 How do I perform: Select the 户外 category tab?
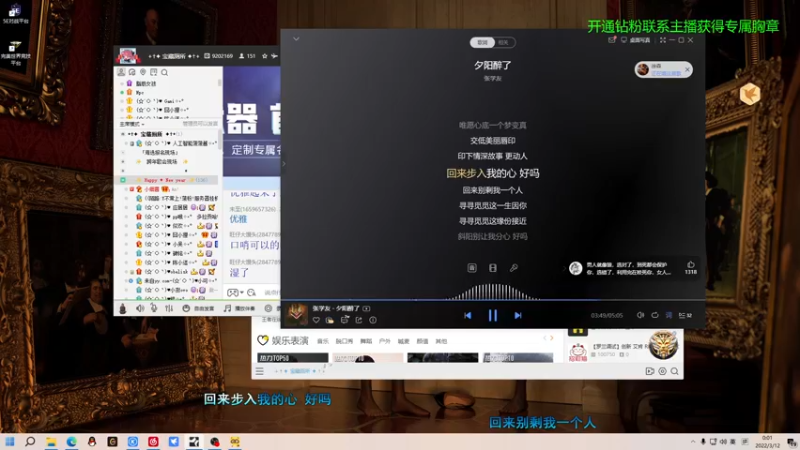click(385, 341)
